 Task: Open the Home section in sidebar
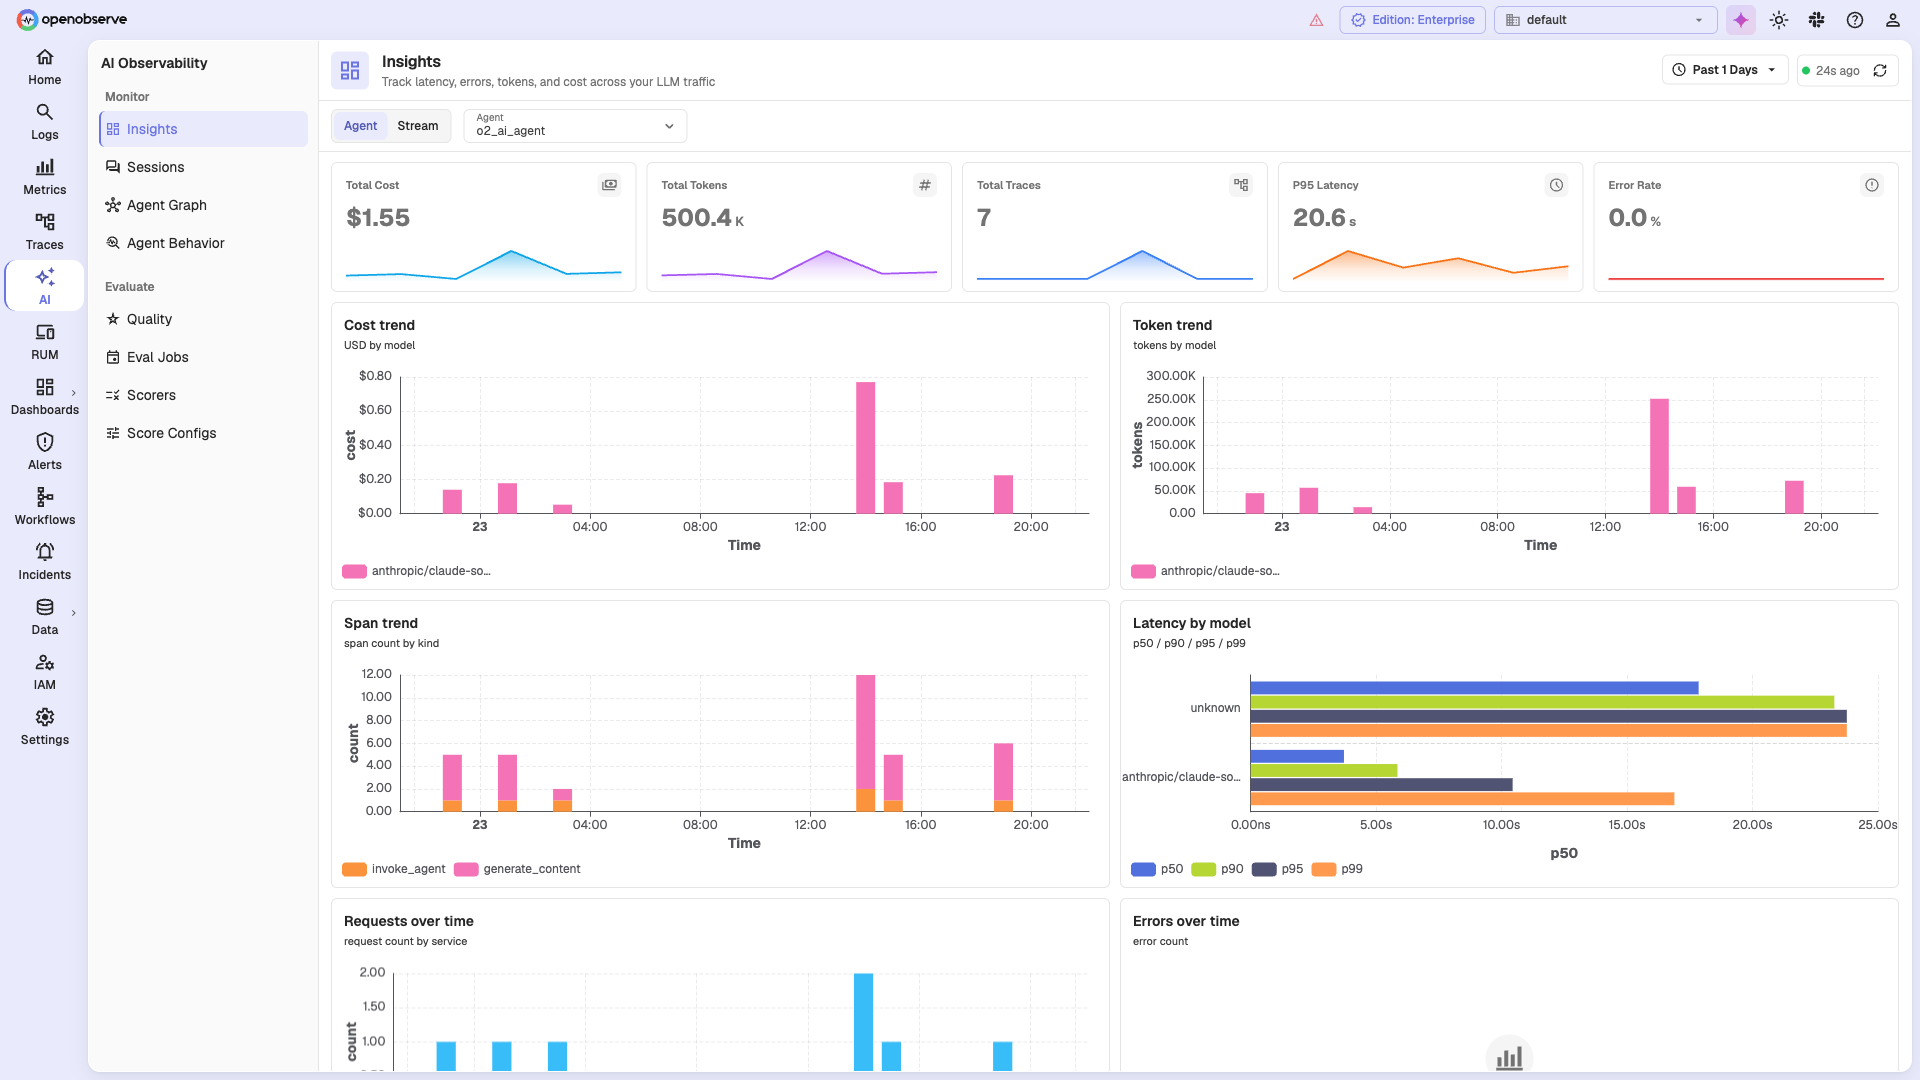pyautogui.click(x=44, y=67)
